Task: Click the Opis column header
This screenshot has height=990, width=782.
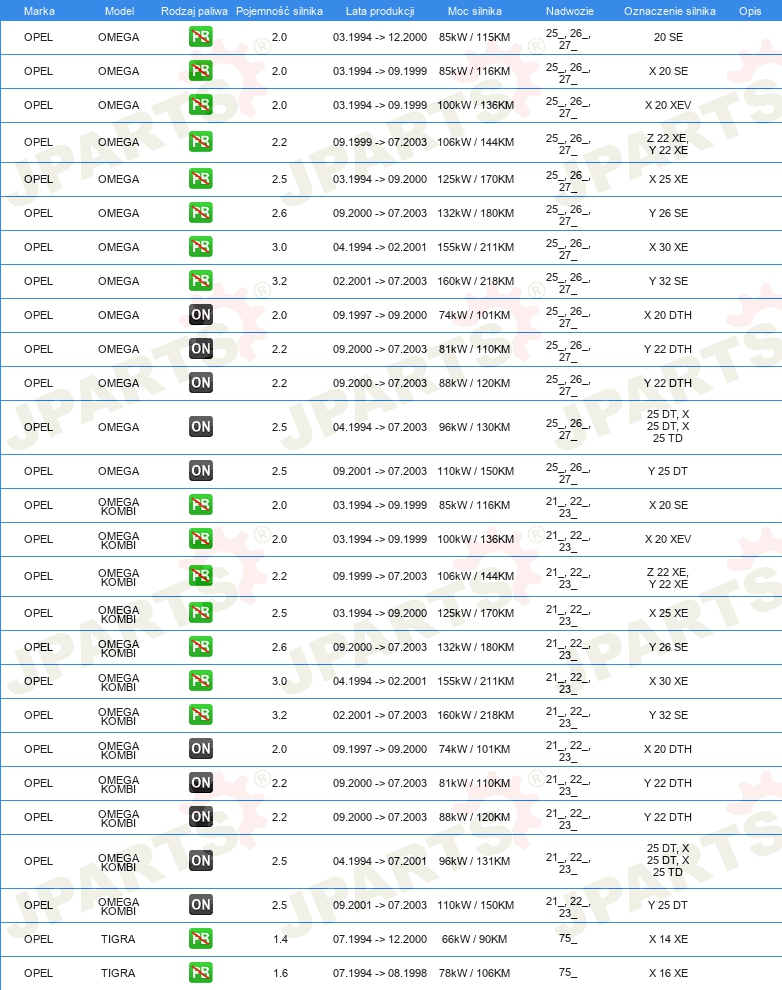Action: (x=750, y=11)
